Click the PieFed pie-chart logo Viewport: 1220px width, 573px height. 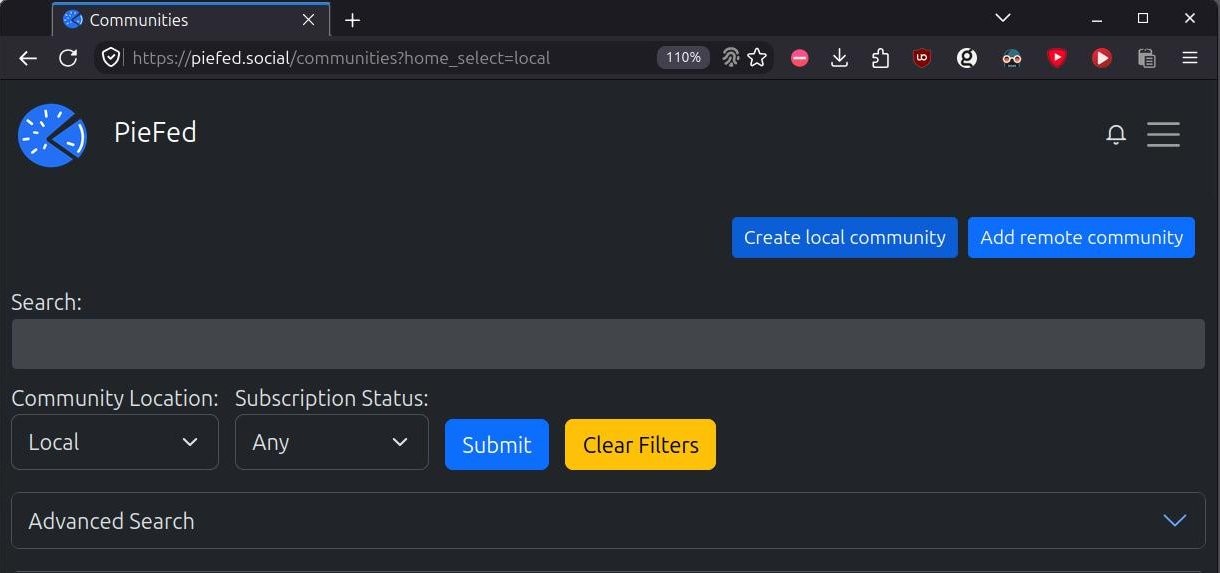pos(52,135)
